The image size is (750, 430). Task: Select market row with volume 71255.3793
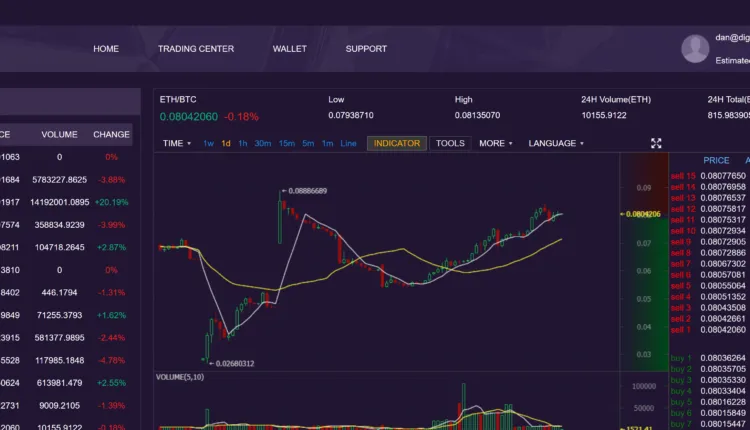point(66,315)
